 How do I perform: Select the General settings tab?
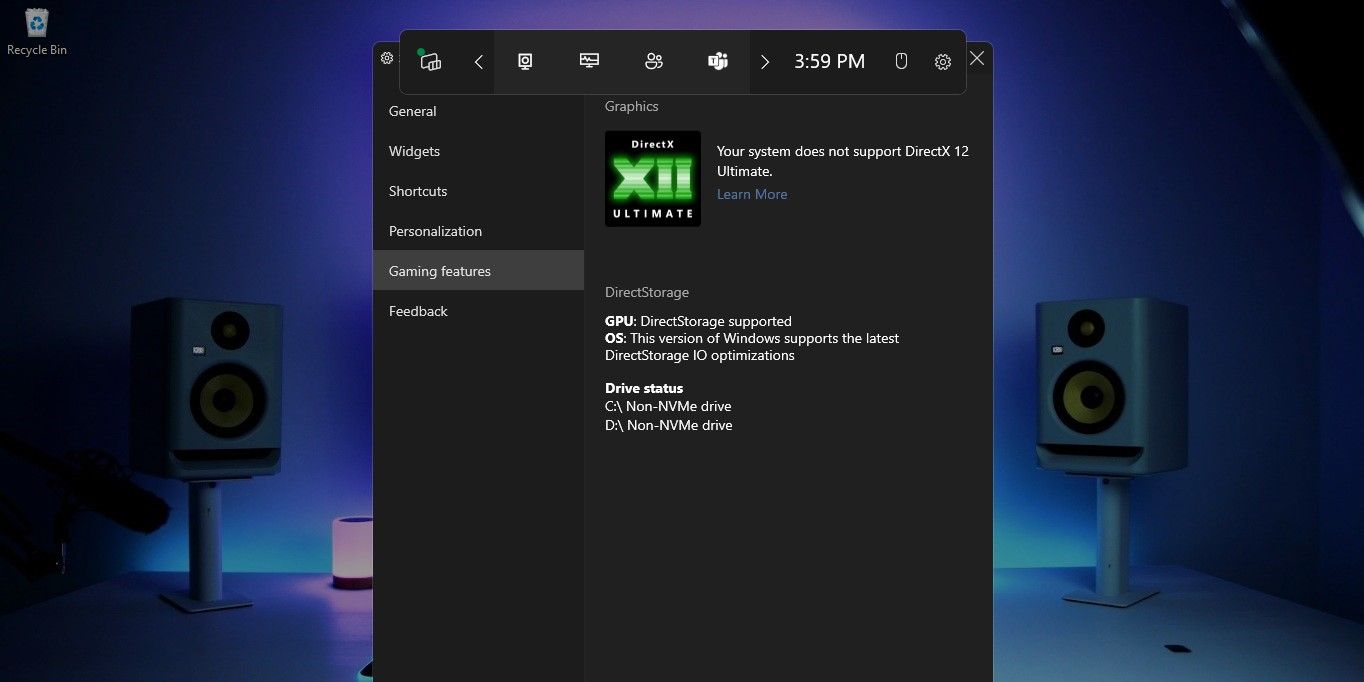[x=413, y=111]
